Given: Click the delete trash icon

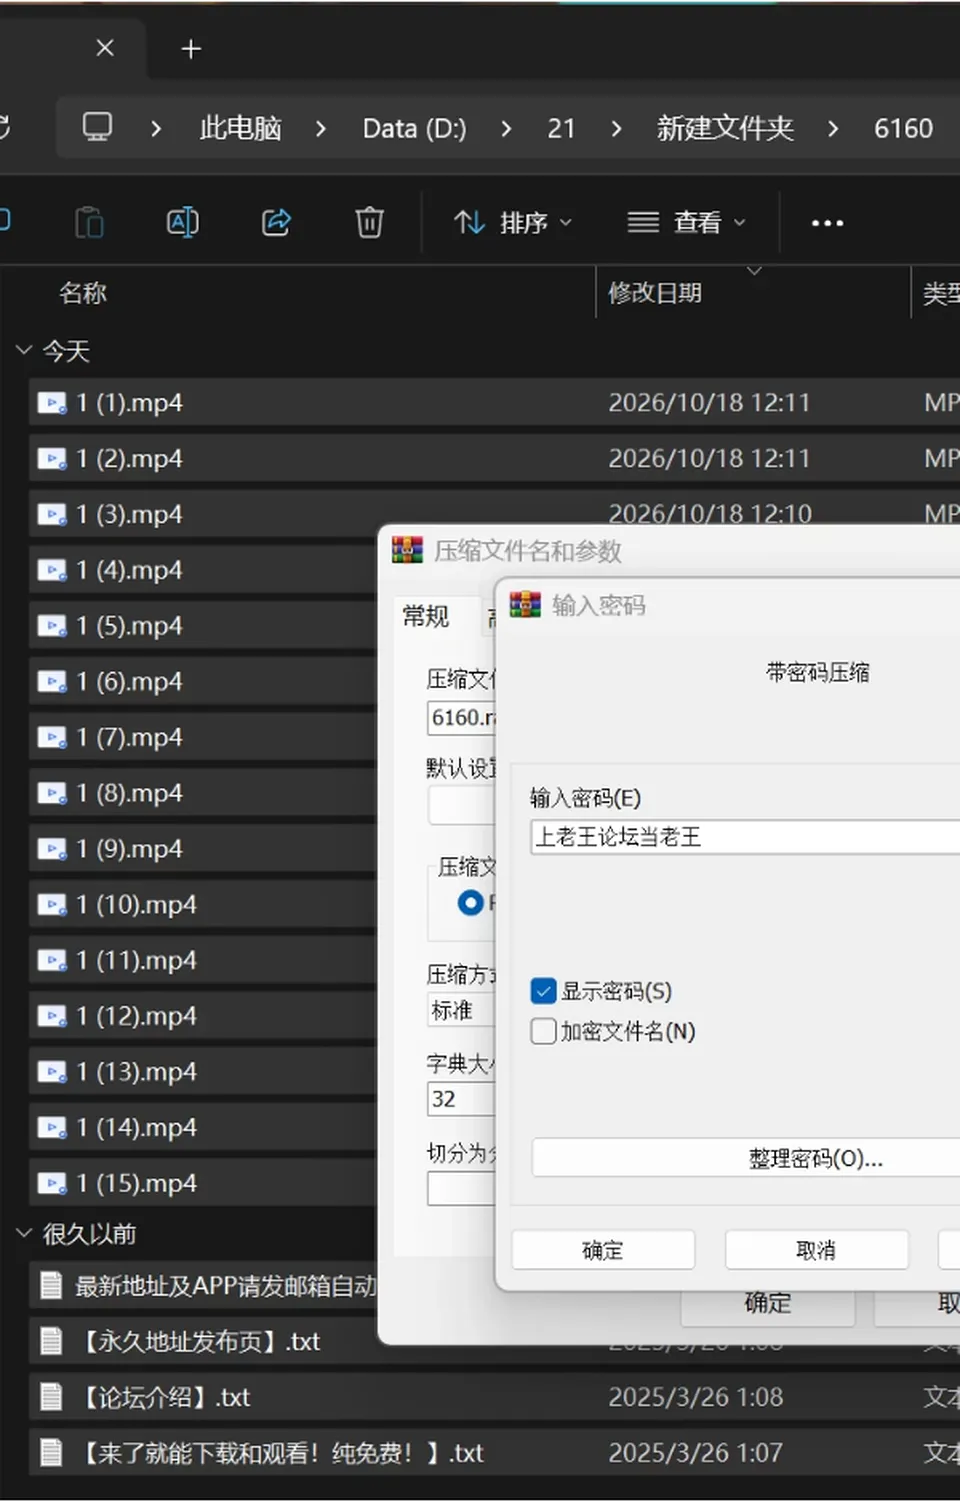Looking at the screenshot, I should pos(369,222).
